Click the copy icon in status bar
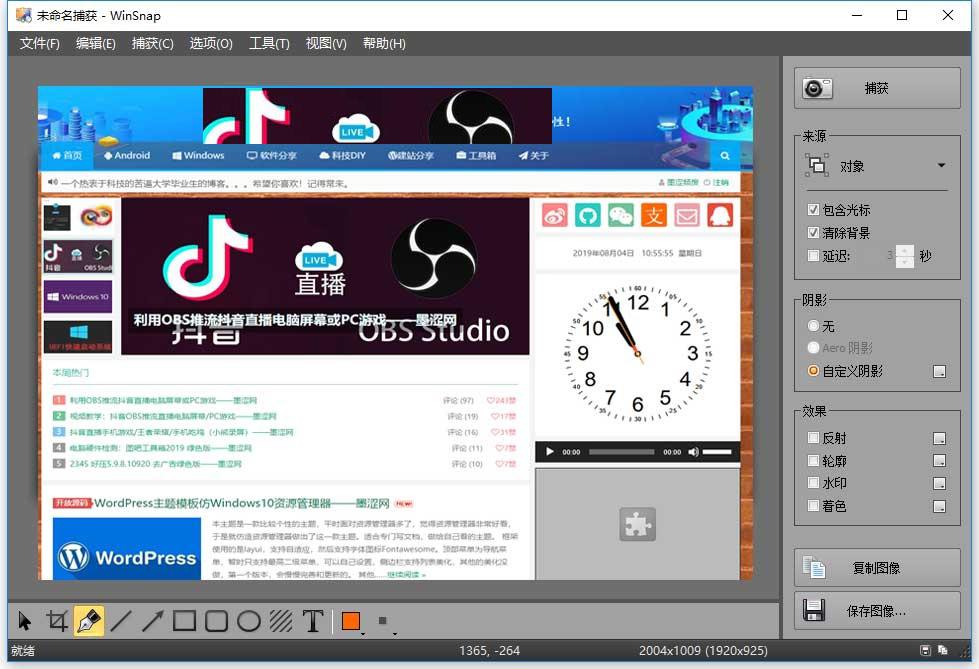 943,650
